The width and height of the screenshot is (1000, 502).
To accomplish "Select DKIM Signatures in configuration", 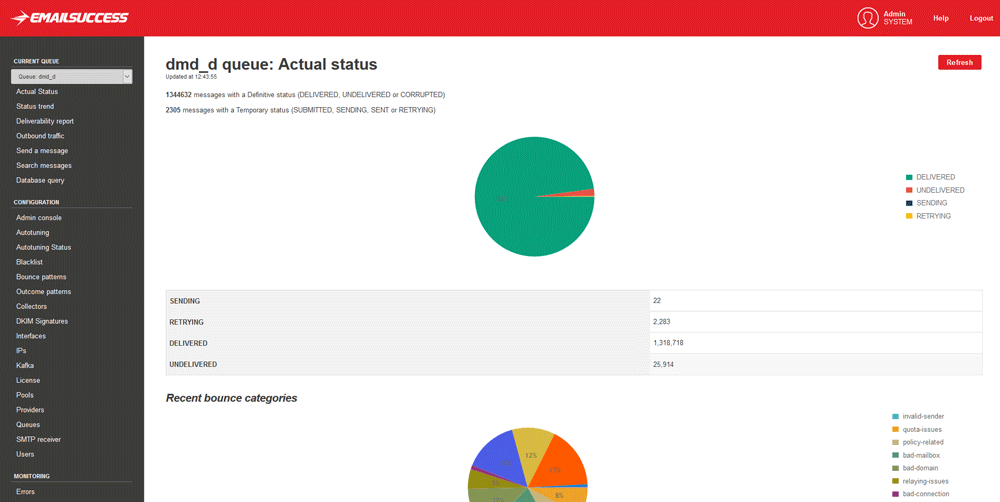I will pyautogui.click(x=42, y=322).
